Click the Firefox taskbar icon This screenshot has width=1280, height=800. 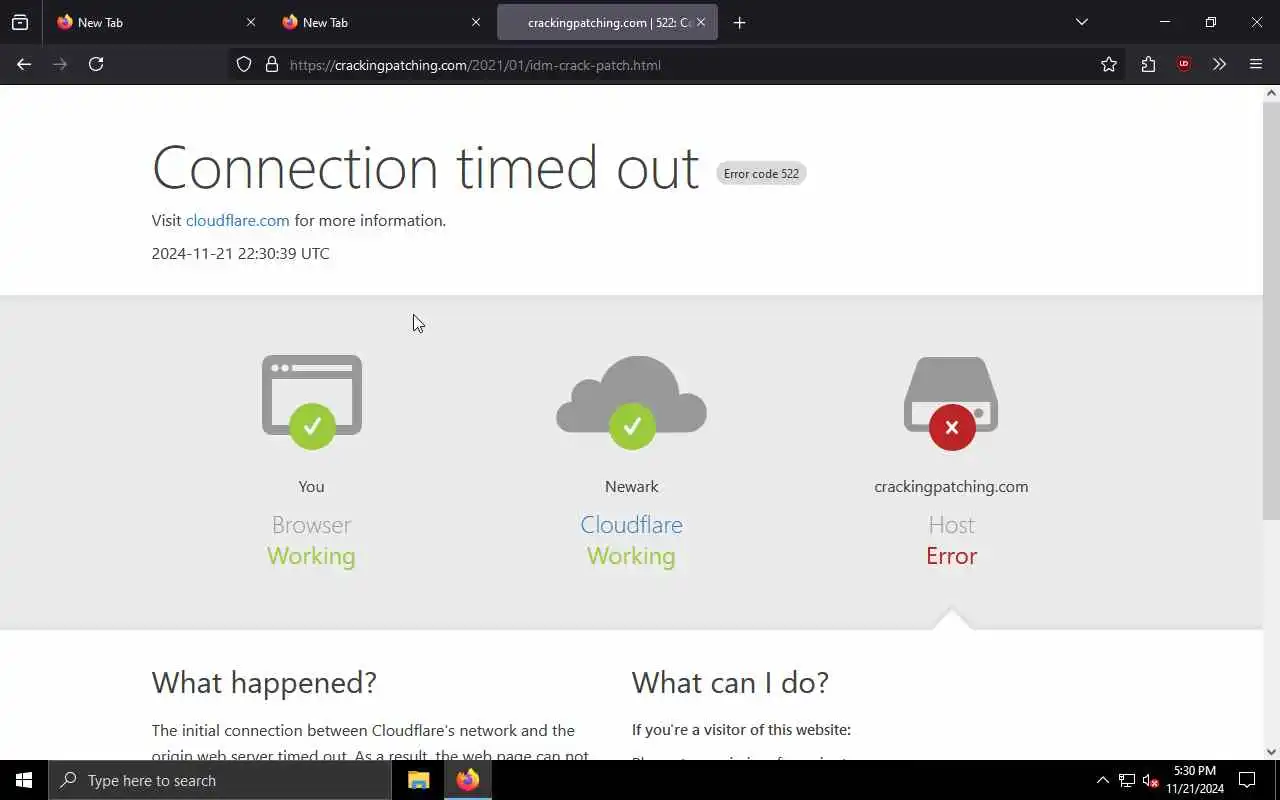468,780
